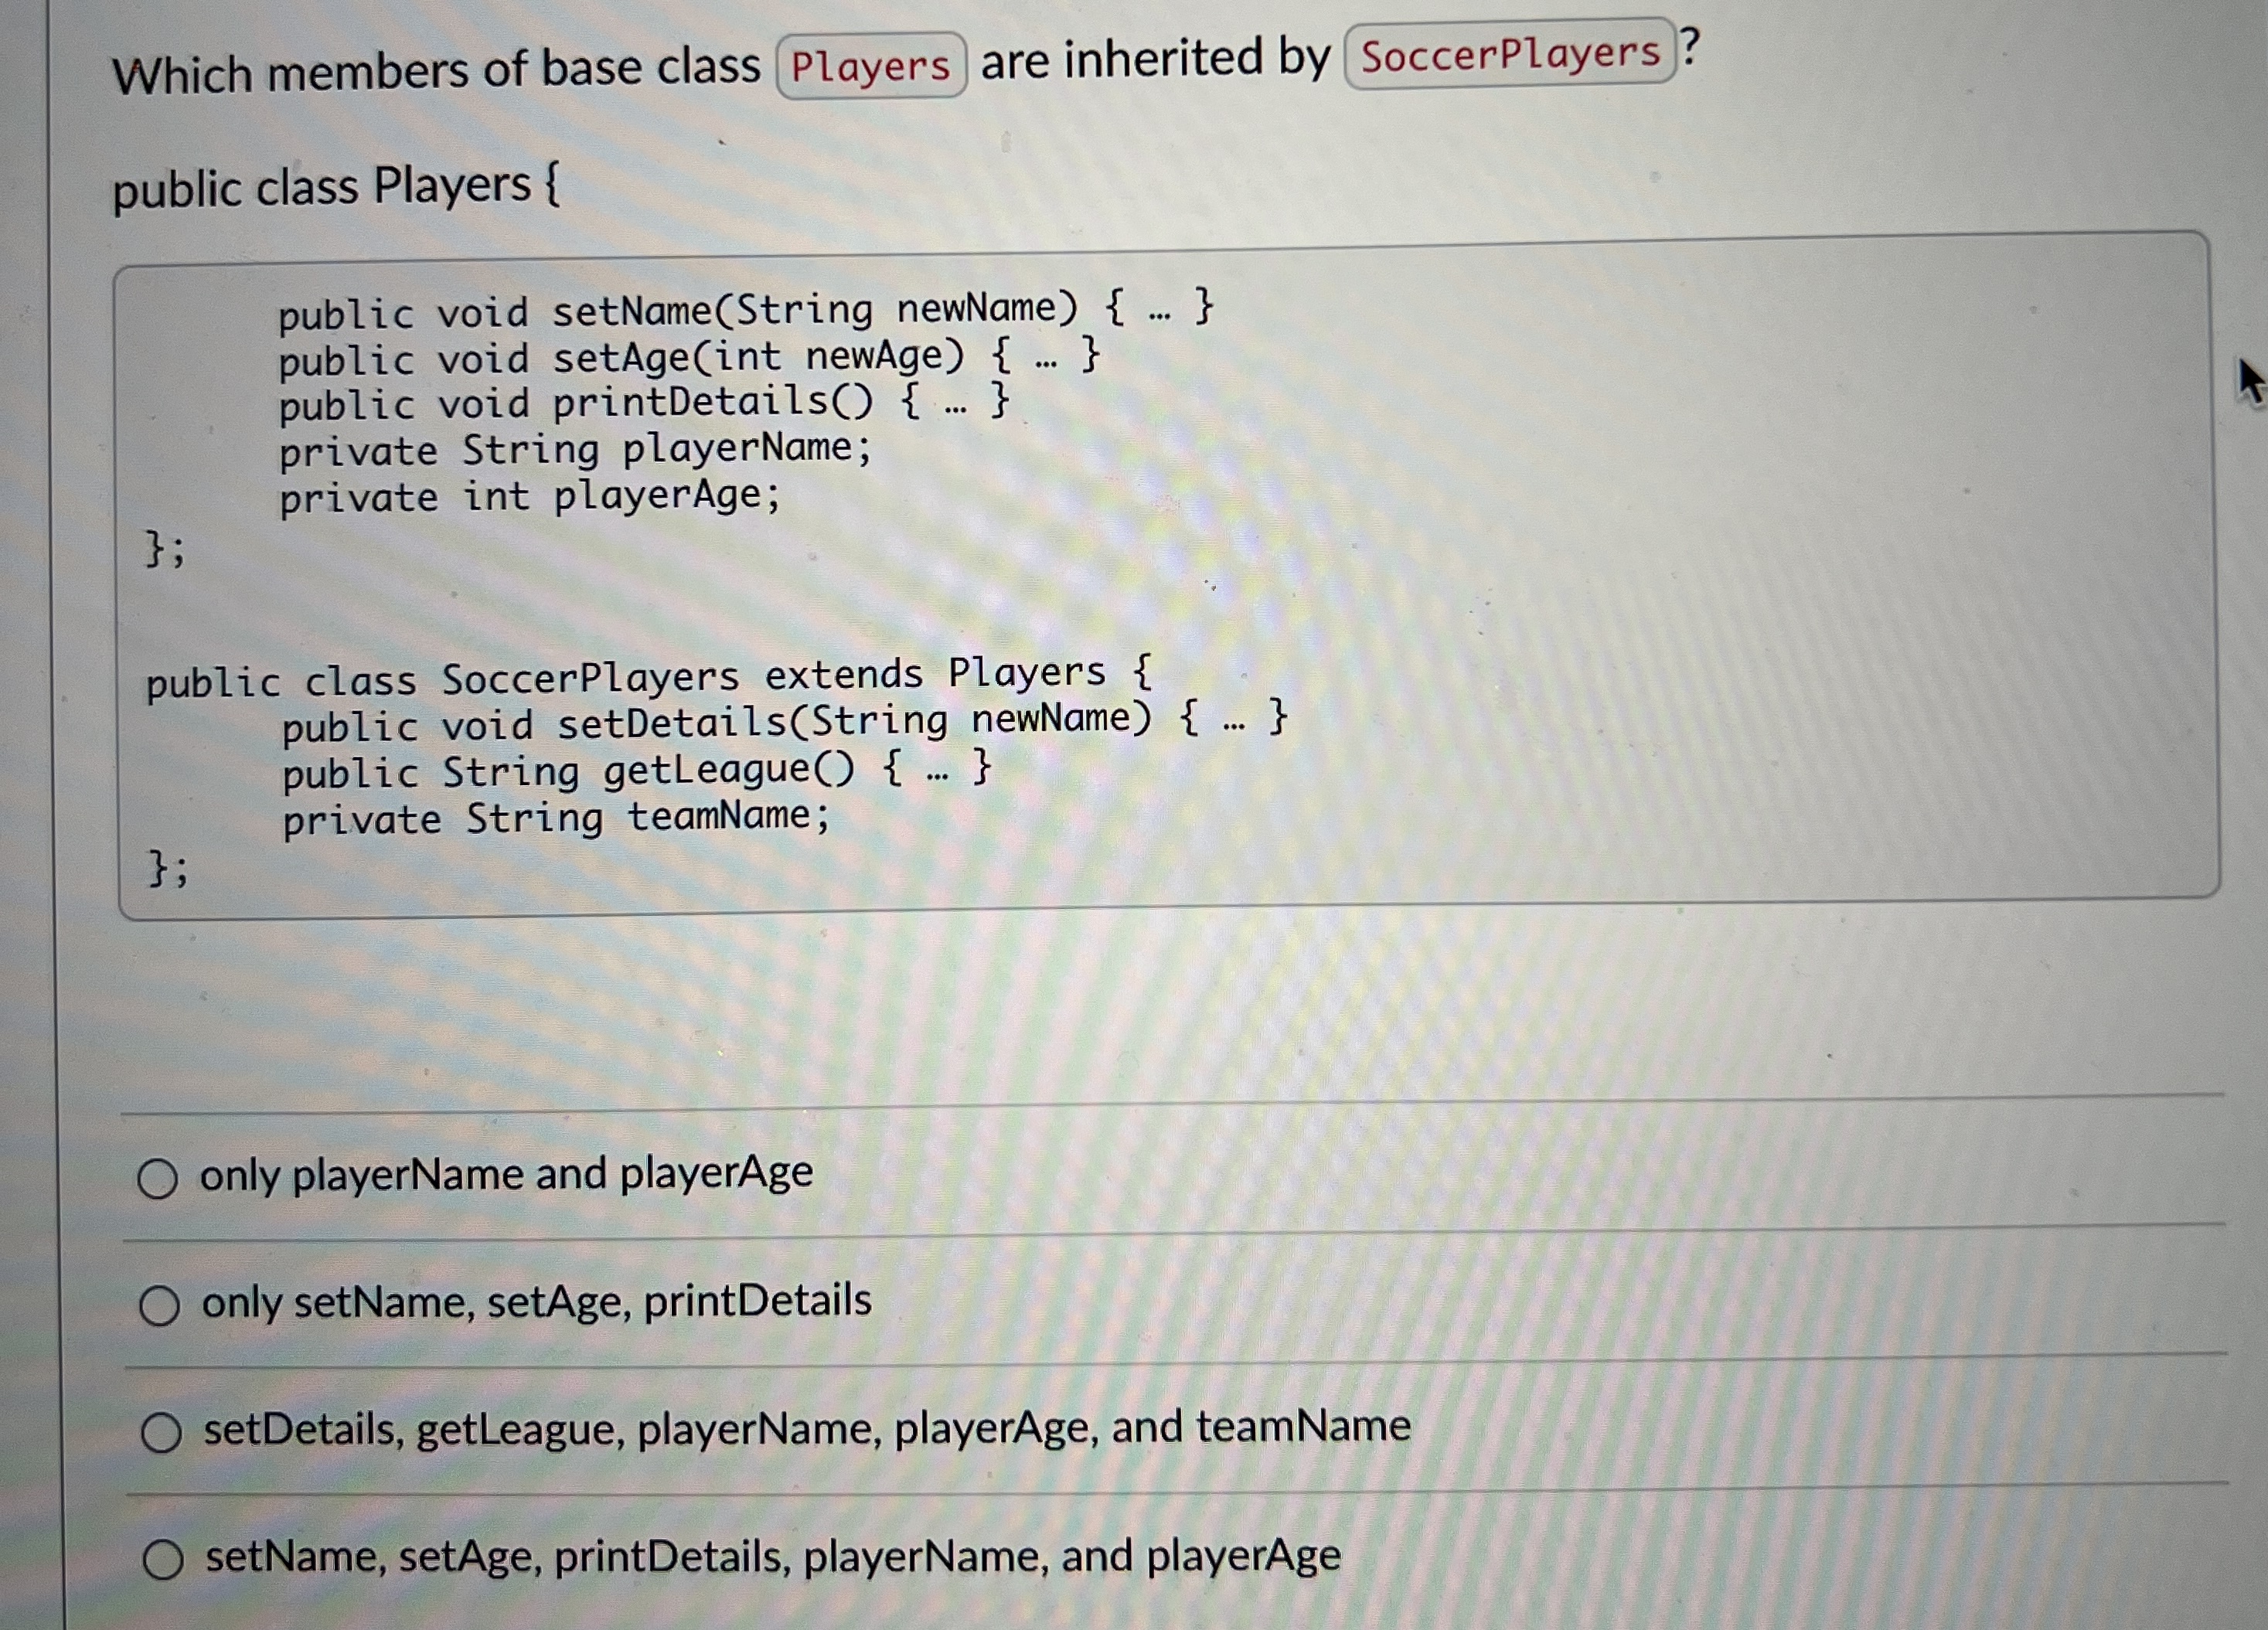
Task: Choose 'only setName, setAge, printDetails' radio option
Action: point(160,1306)
